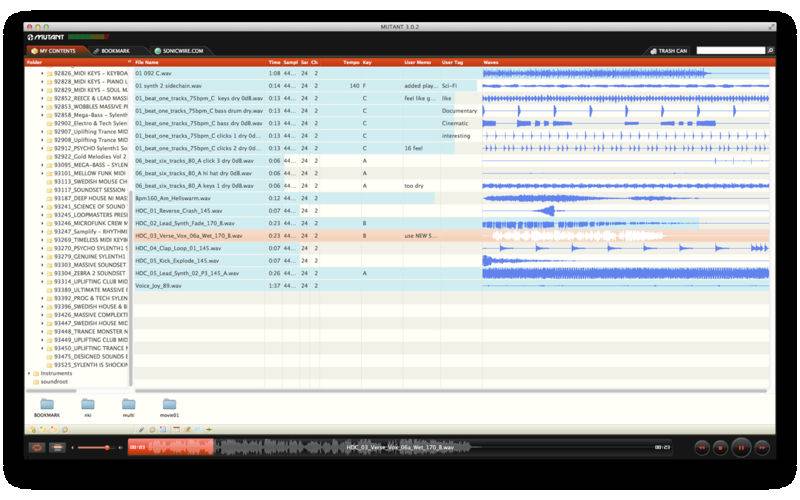
Task: Expand the 92826_MIDI KEYS folder
Action: [x=42, y=73]
